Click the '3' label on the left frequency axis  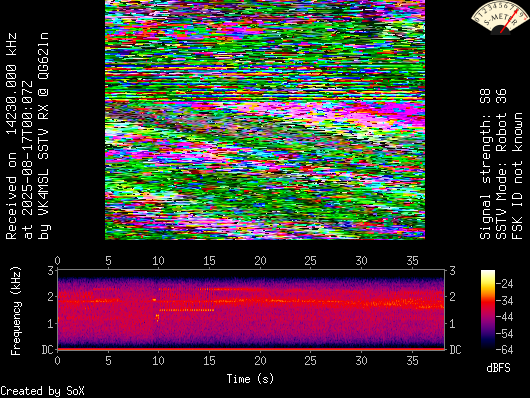point(50,271)
